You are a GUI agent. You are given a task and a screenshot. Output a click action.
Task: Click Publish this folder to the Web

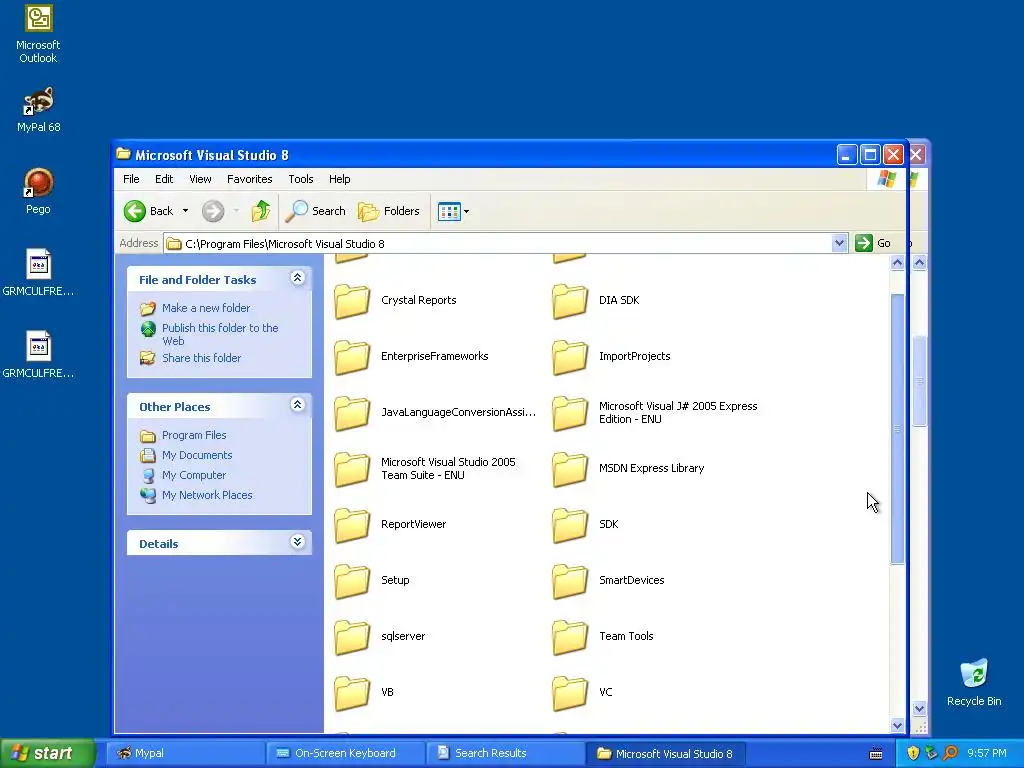coord(220,334)
